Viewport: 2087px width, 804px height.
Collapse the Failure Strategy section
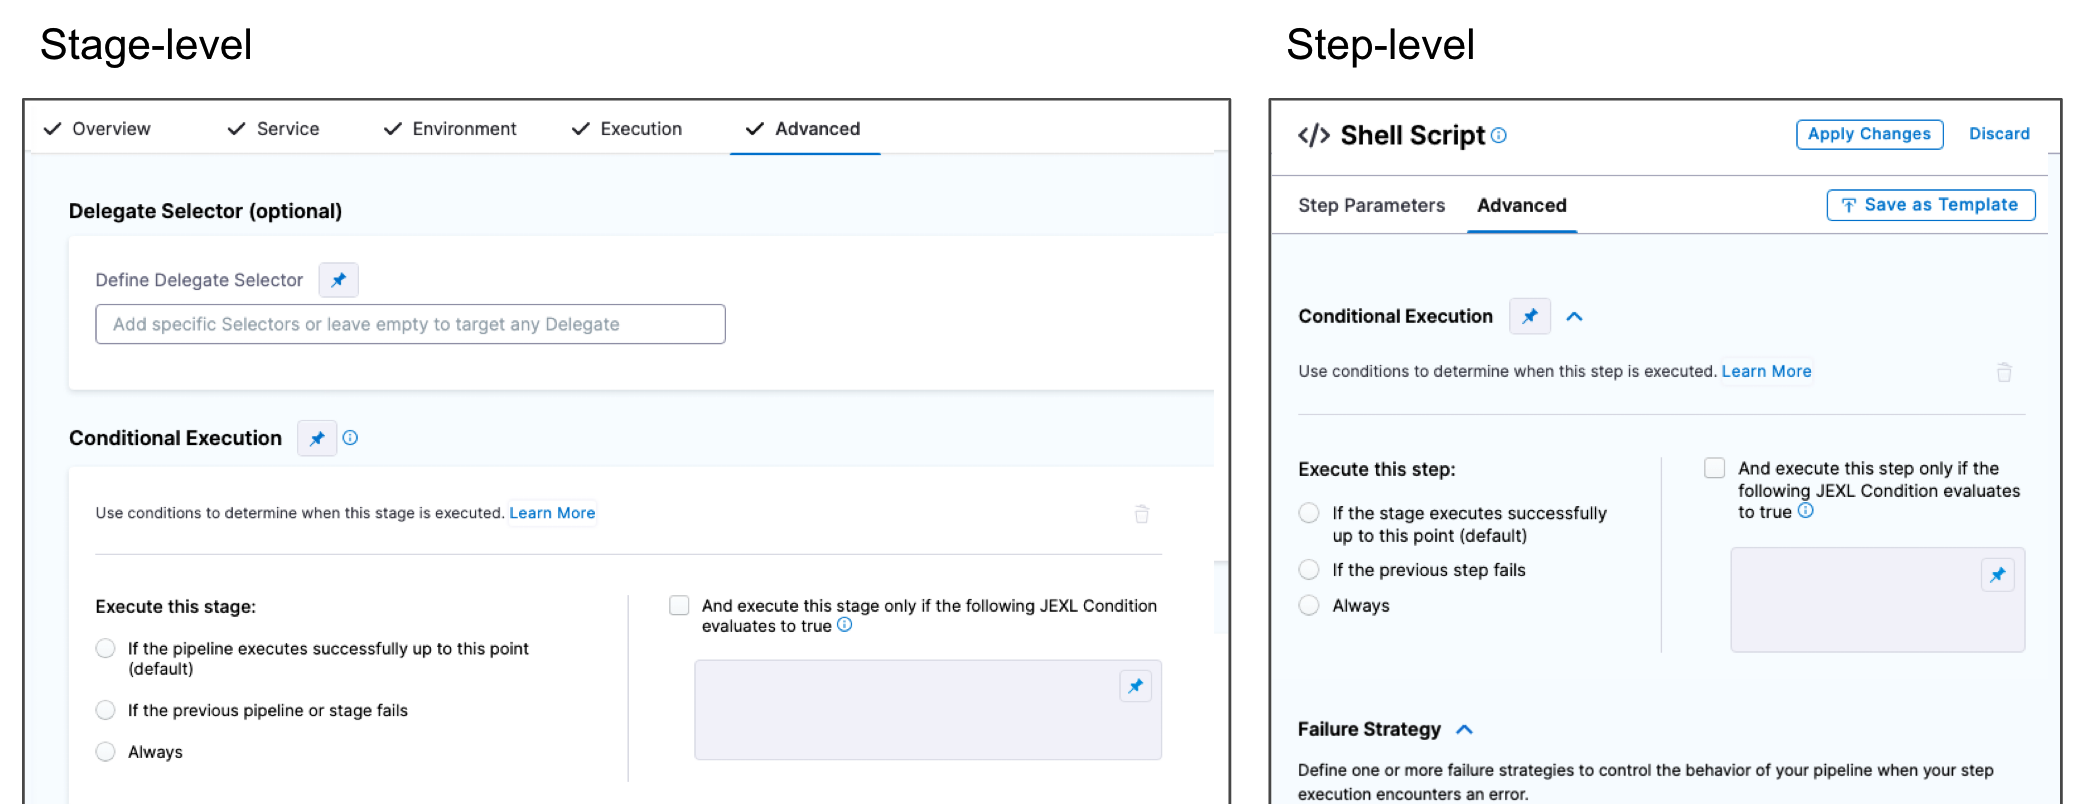coord(1464,729)
